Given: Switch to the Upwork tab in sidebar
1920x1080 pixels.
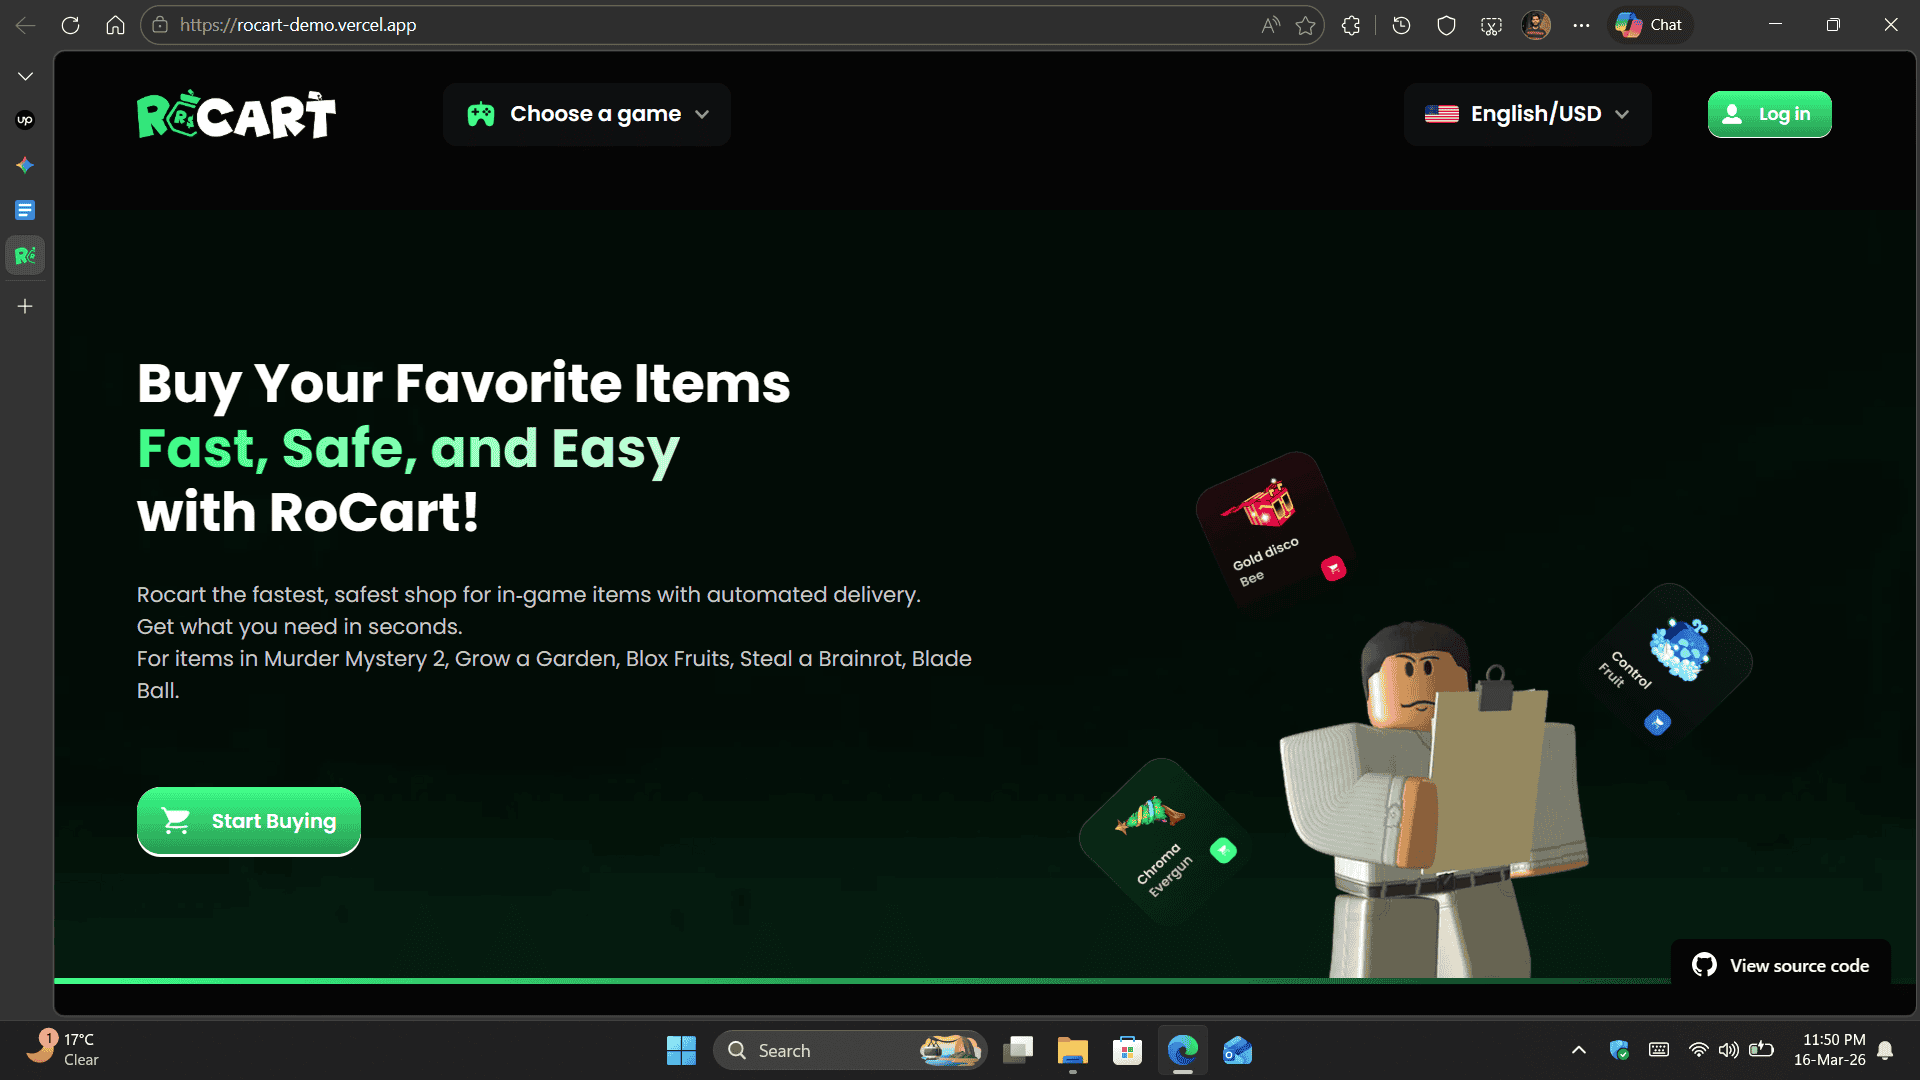Looking at the screenshot, I should tap(25, 120).
